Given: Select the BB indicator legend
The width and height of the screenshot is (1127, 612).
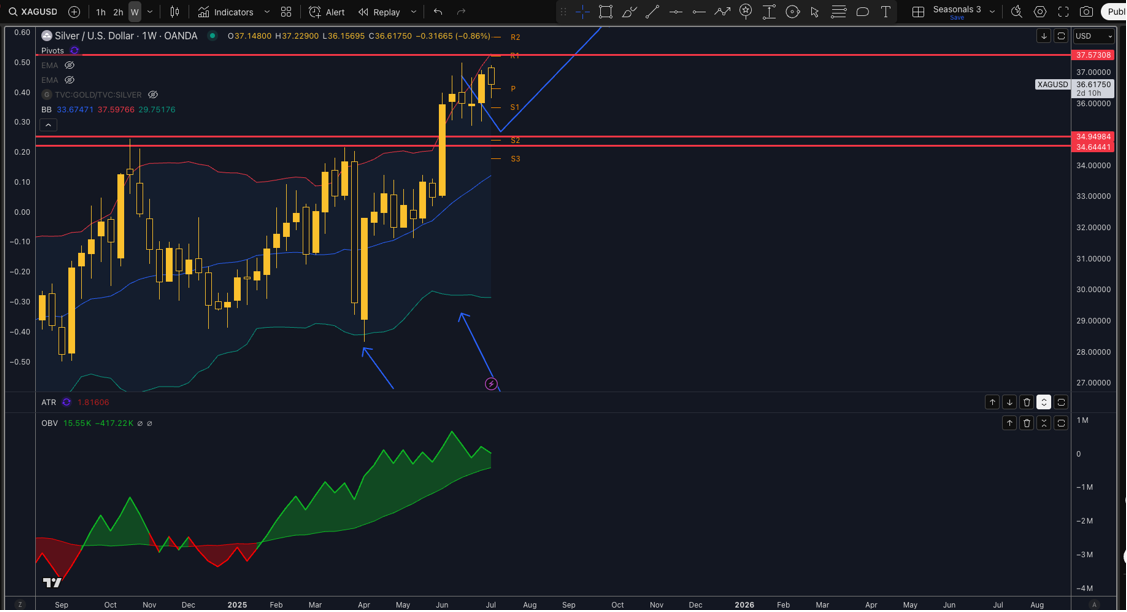Looking at the screenshot, I should coord(46,109).
